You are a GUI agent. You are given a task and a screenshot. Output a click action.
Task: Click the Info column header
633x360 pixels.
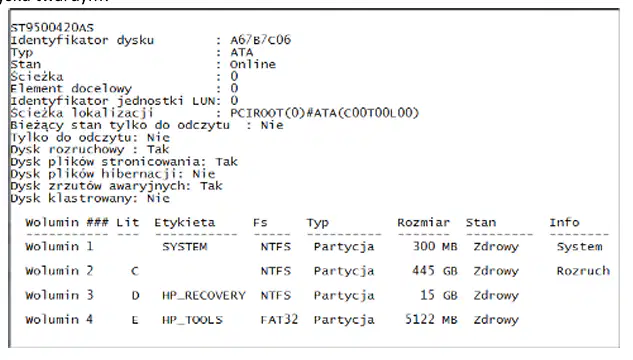click(x=564, y=222)
